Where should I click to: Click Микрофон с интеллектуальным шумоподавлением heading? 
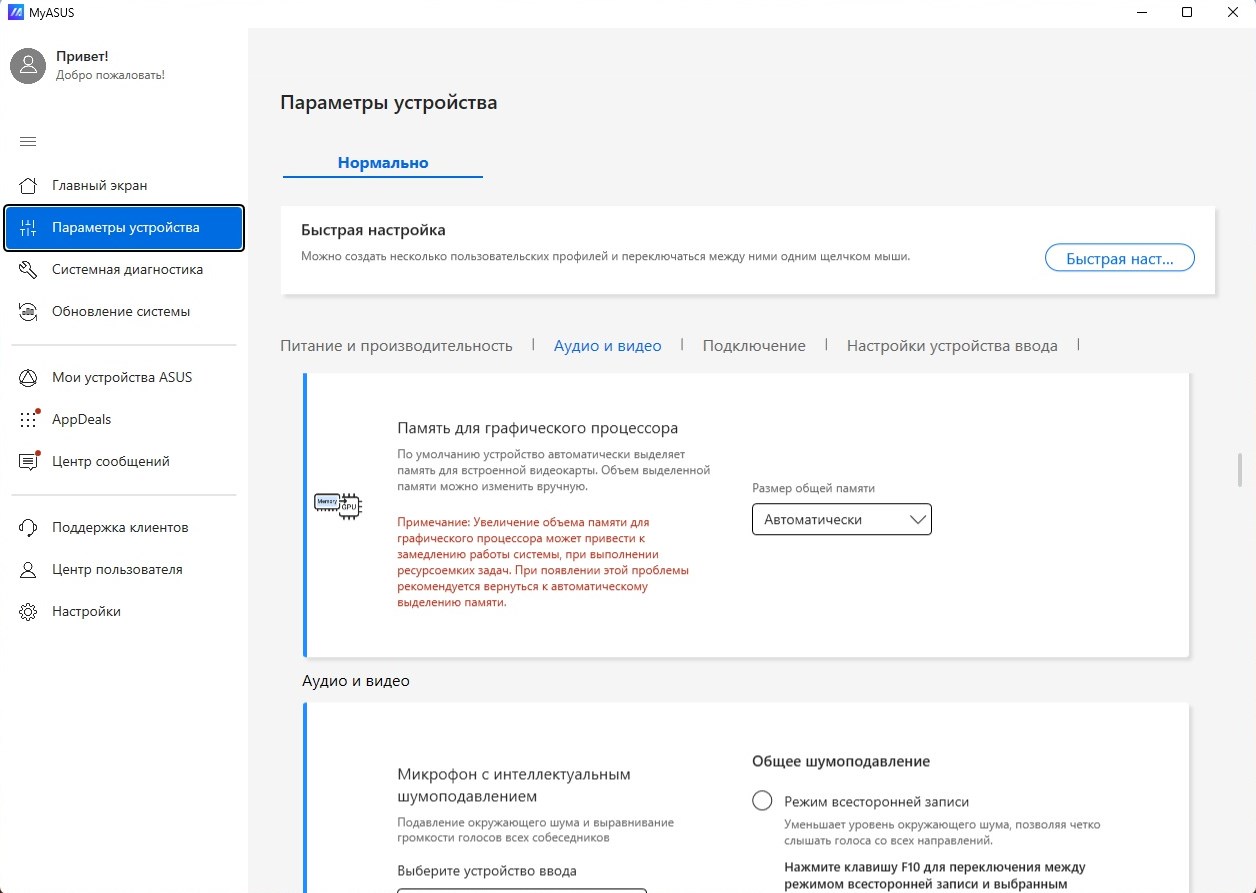514,785
